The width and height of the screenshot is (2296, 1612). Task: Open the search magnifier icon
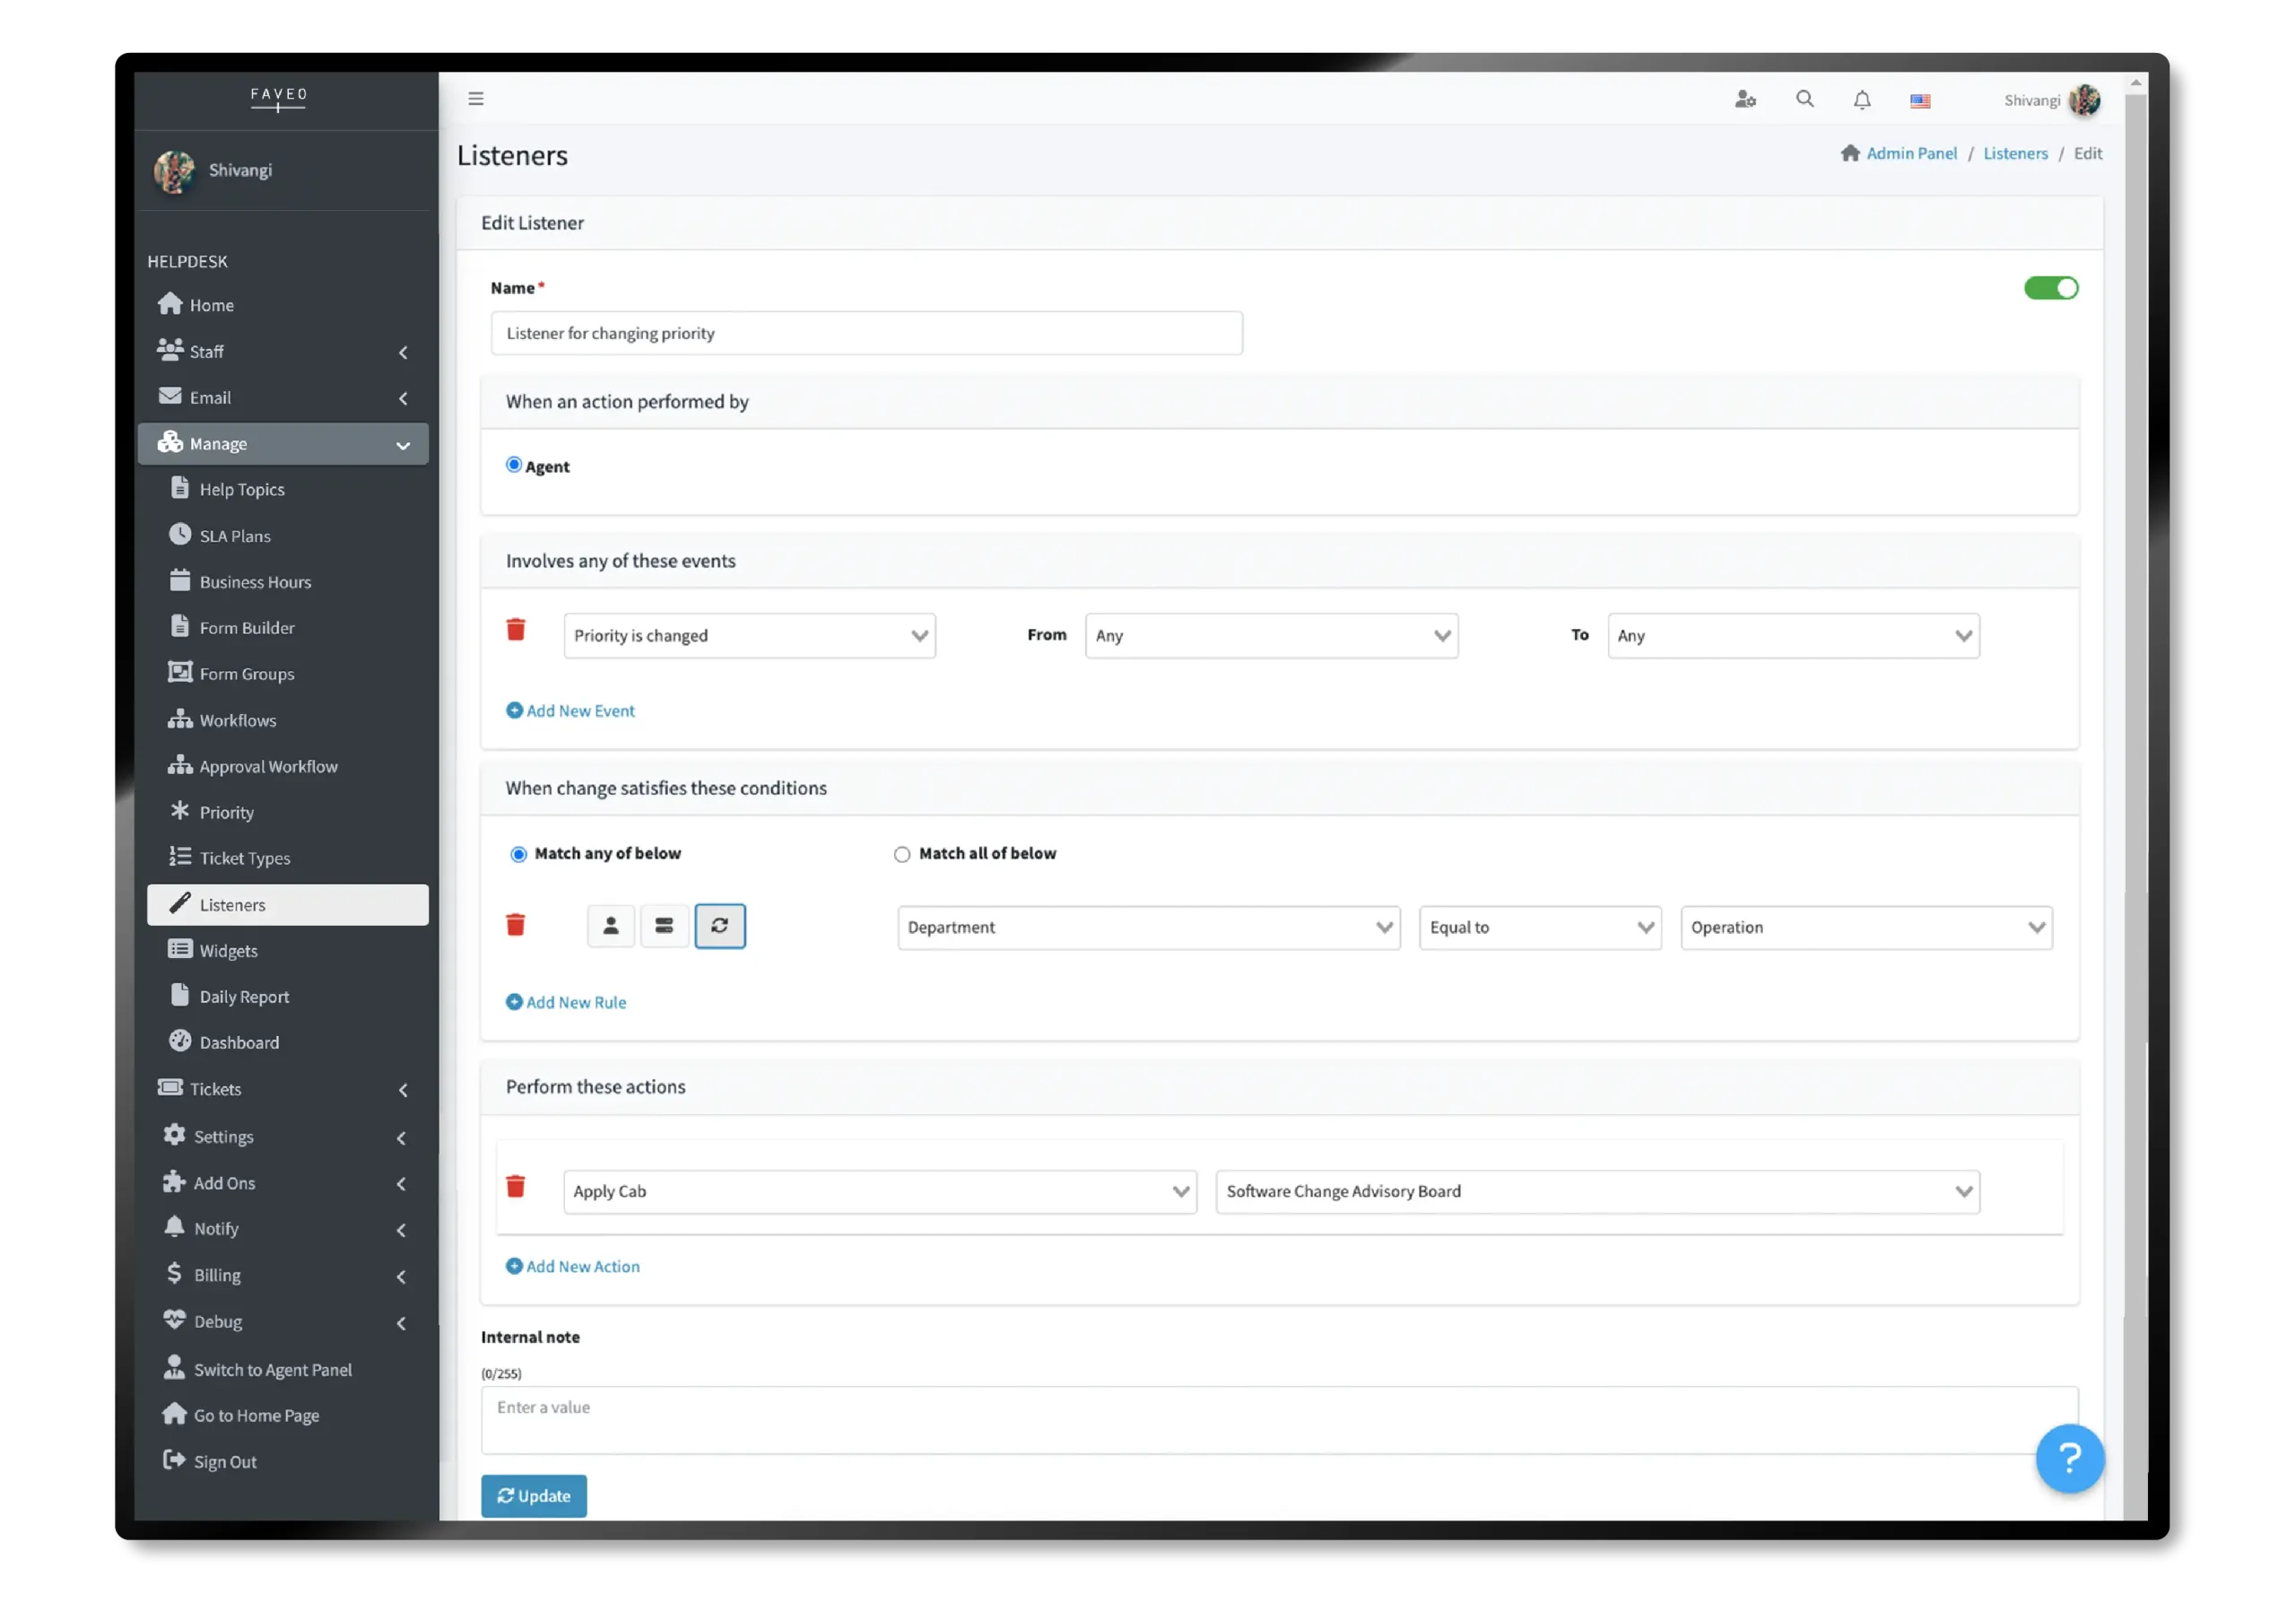pyautogui.click(x=1804, y=99)
